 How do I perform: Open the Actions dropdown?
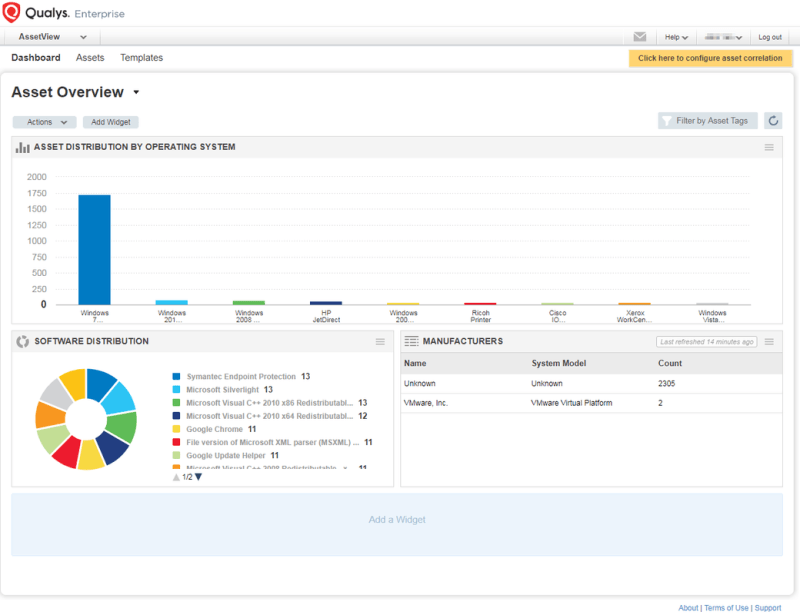point(45,122)
